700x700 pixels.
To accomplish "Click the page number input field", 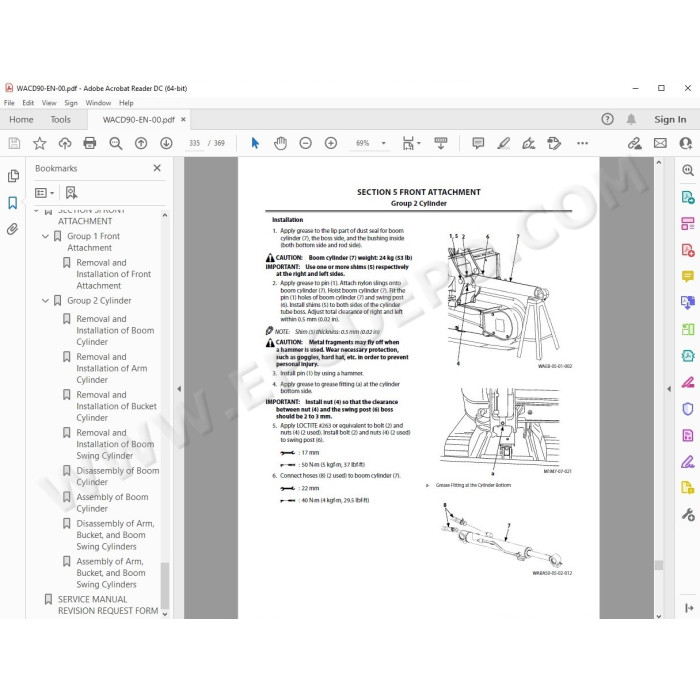I will [194, 143].
